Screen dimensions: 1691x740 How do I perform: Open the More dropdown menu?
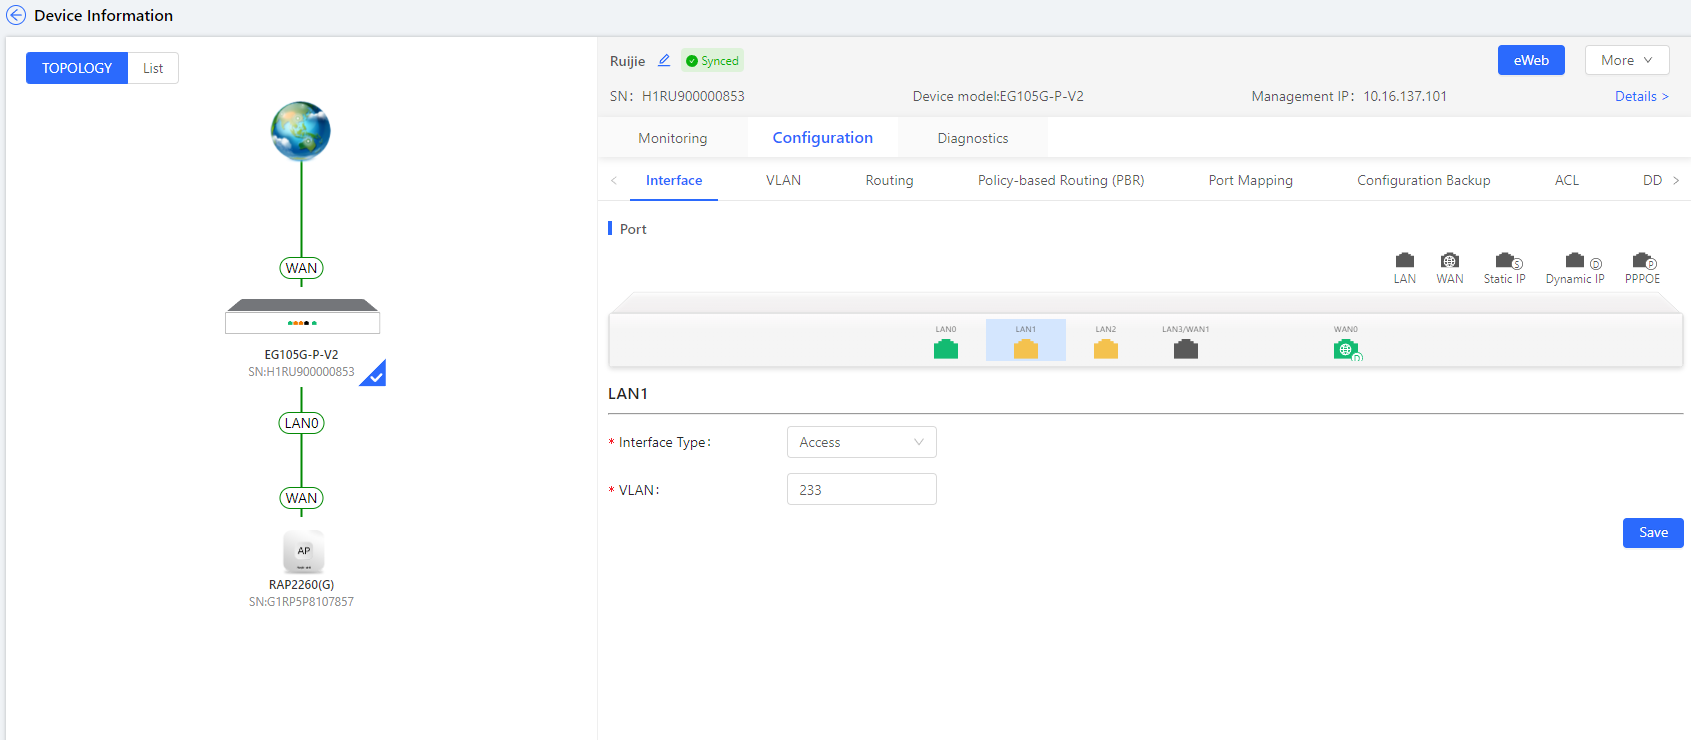1626,60
